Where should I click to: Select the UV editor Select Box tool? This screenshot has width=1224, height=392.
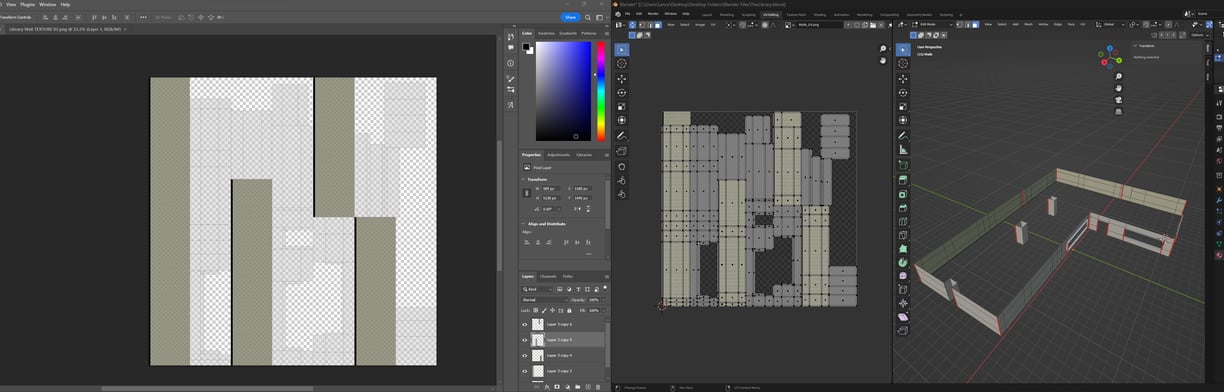[x=621, y=49]
